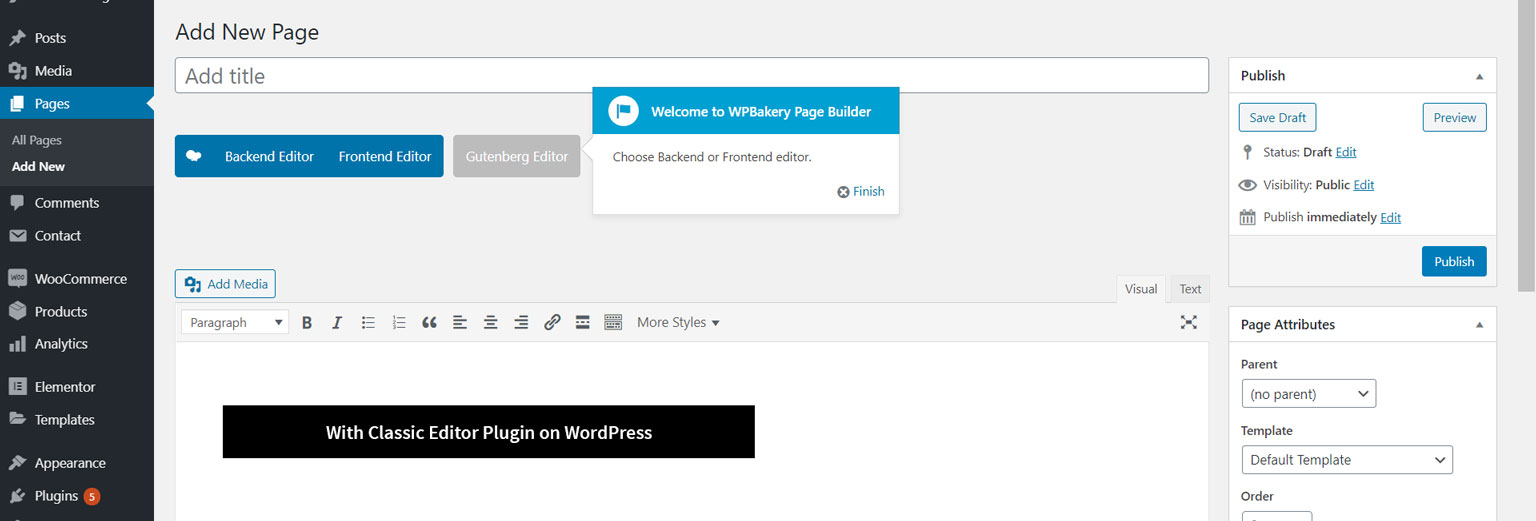Align text center
Viewport: 1536px width, 521px height.
point(491,322)
